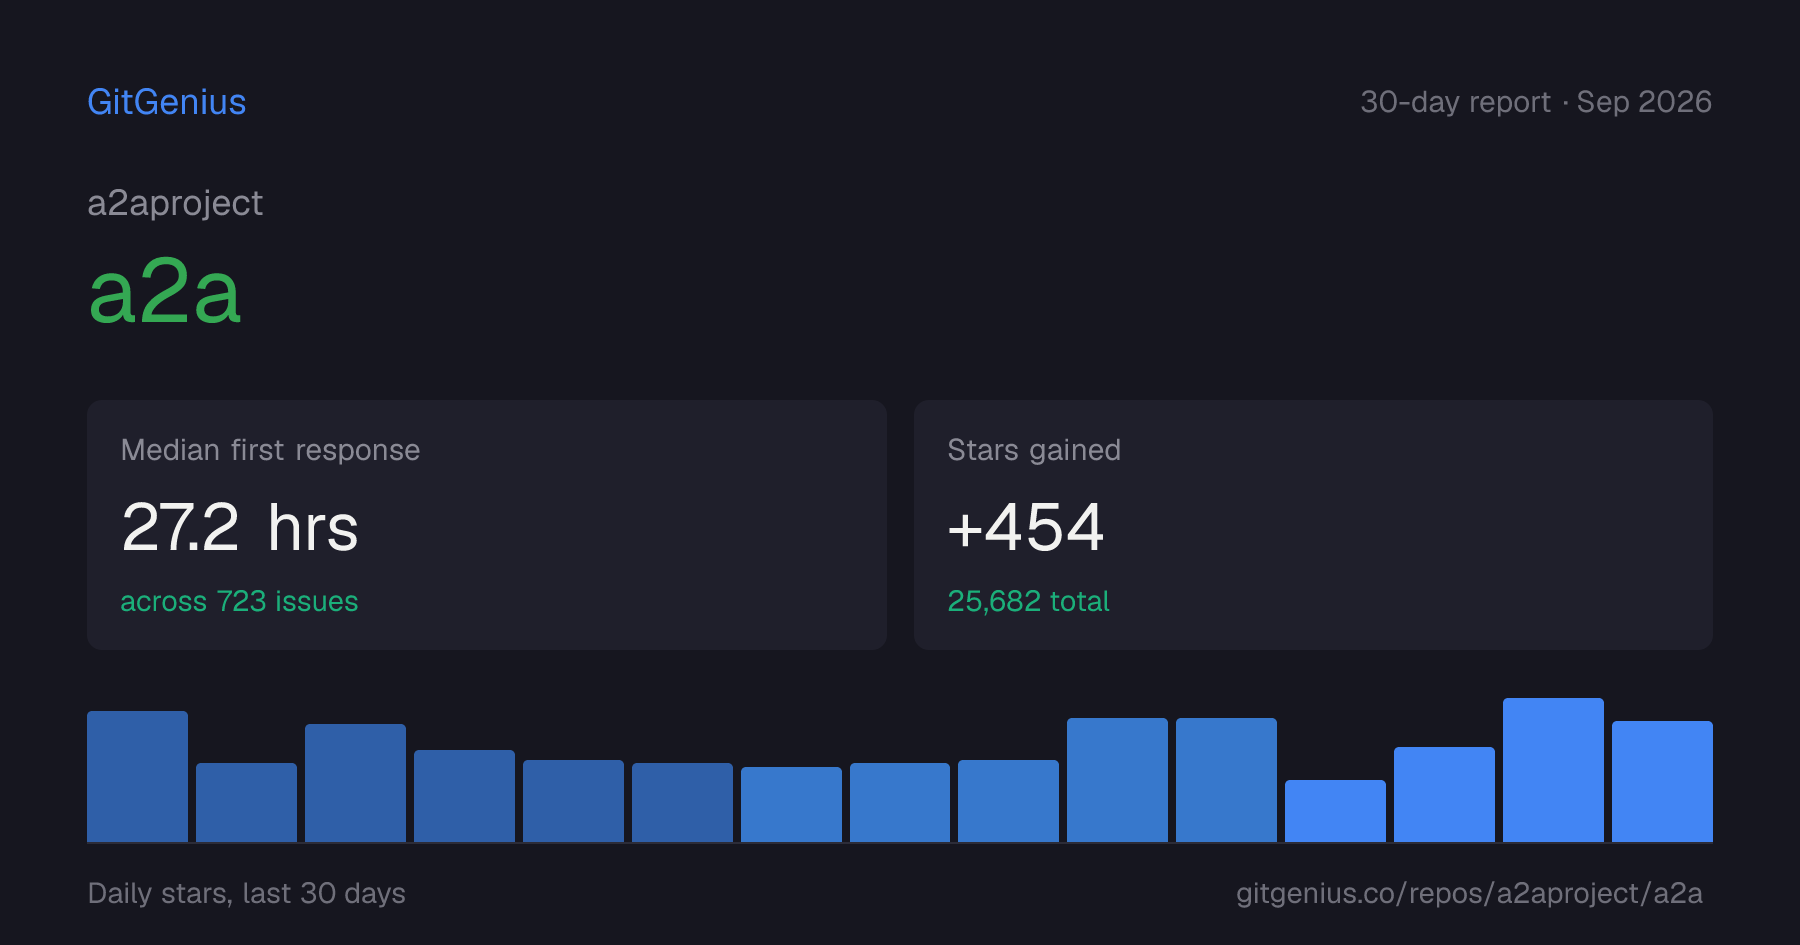Open gitgenius.co/repos/a2aproject/a2a URL
Viewport: 1800px width, 945px height.
coord(1469,893)
